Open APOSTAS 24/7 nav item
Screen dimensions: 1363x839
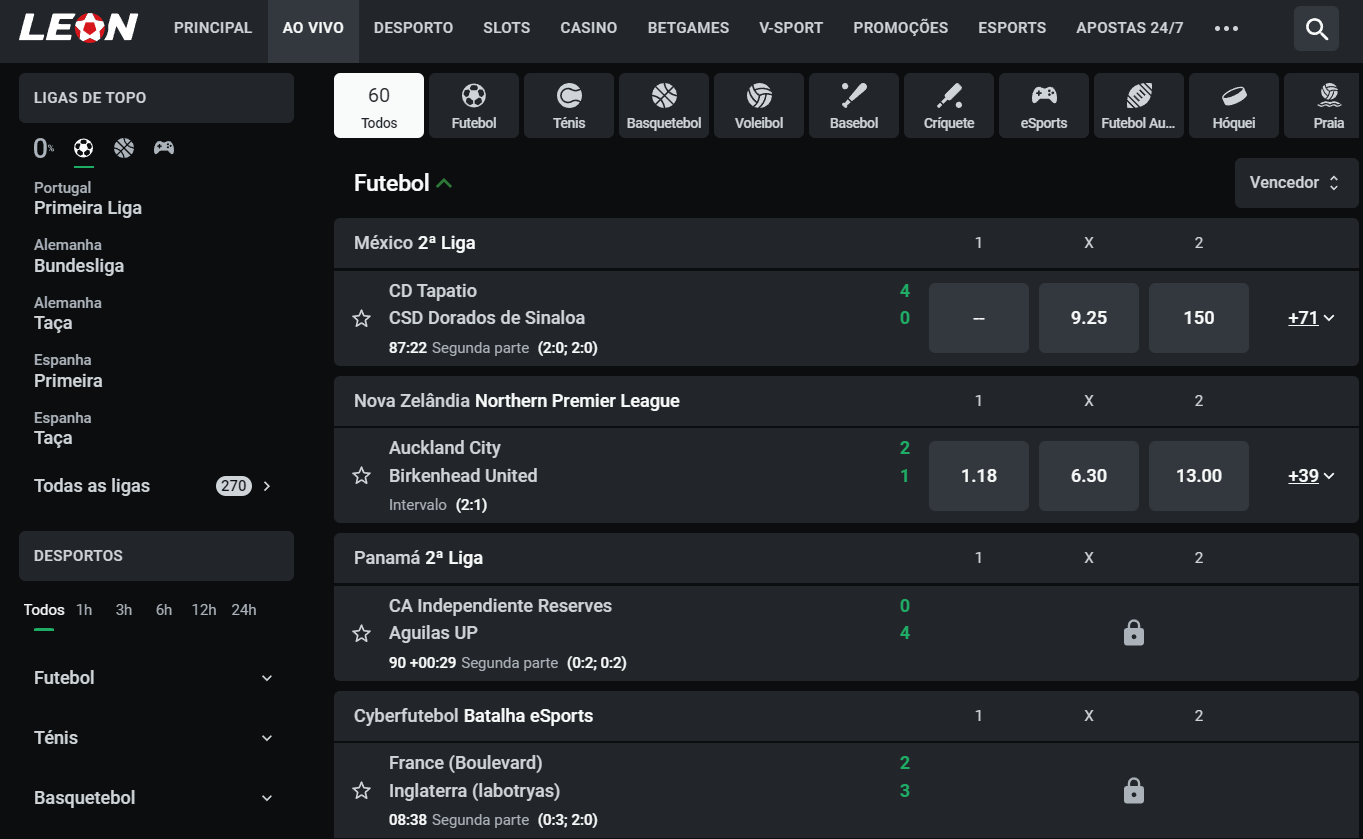pyautogui.click(x=1130, y=28)
